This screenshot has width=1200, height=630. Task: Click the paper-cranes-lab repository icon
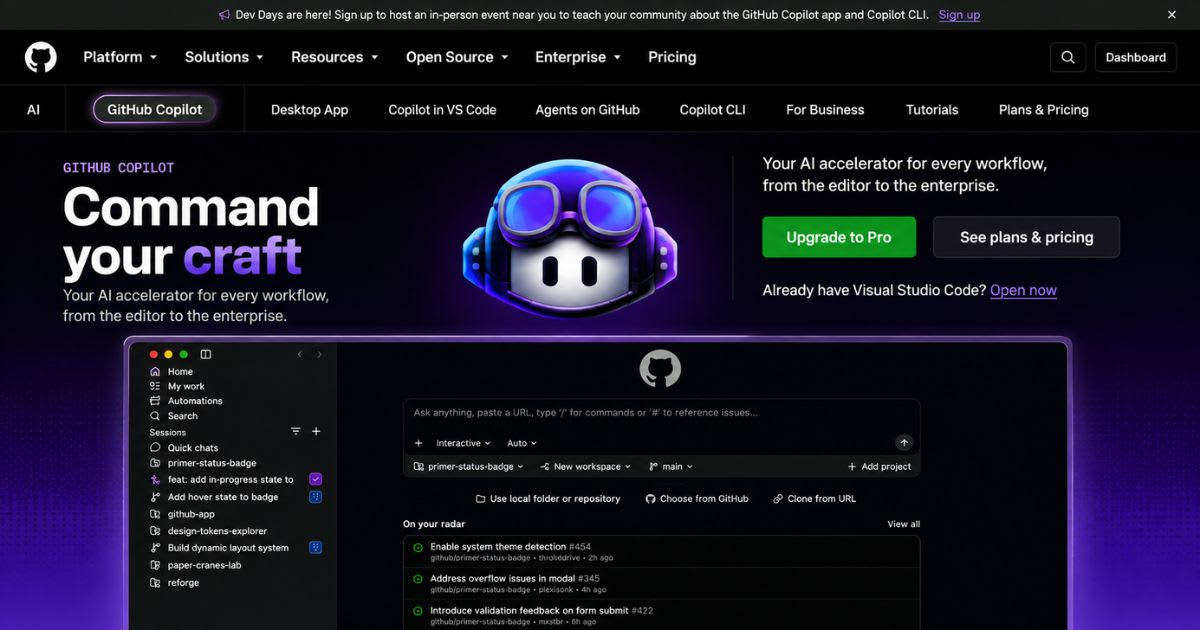tap(155, 565)
